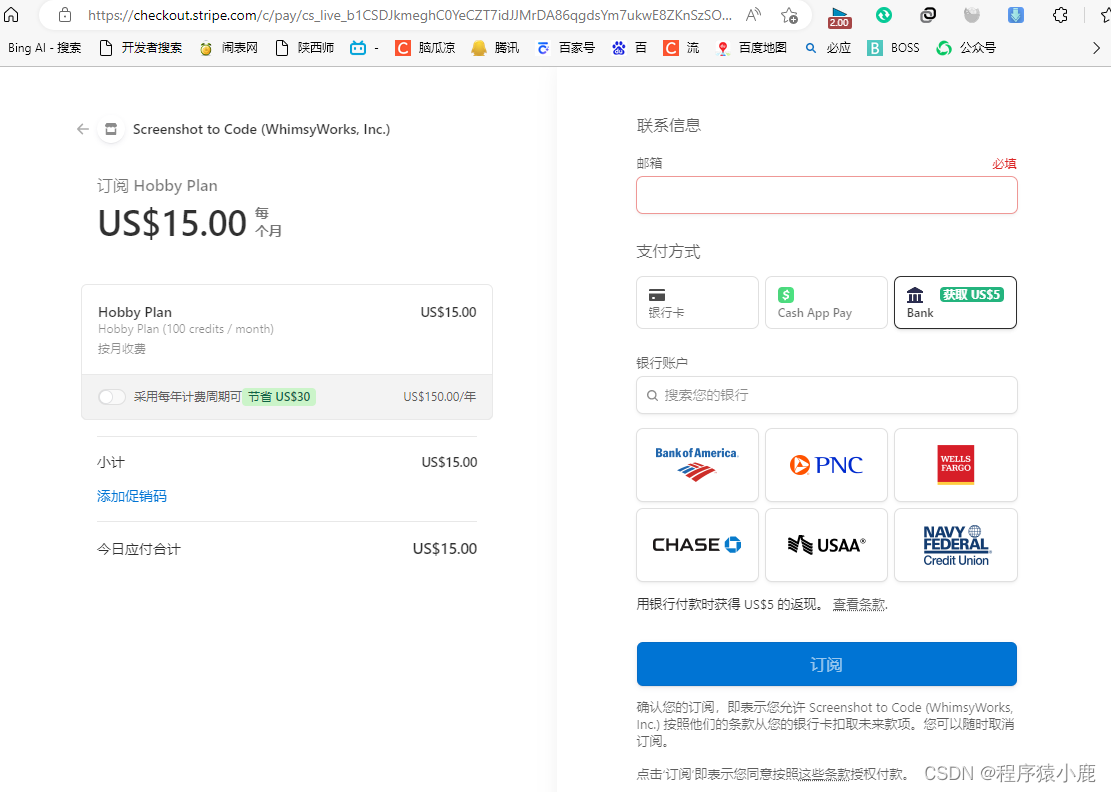Click the site lock icon in address bar
The width and height of the screenshot is (1111, 792).
coord(64,14)
